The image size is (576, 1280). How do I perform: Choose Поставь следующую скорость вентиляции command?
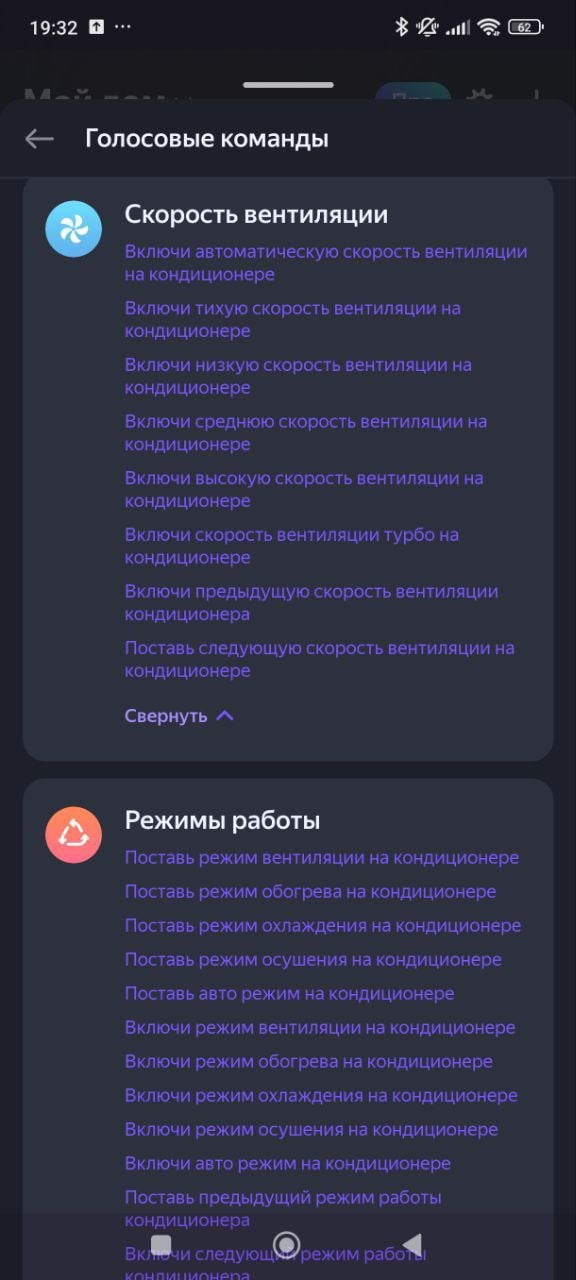(x=320, y=659)
